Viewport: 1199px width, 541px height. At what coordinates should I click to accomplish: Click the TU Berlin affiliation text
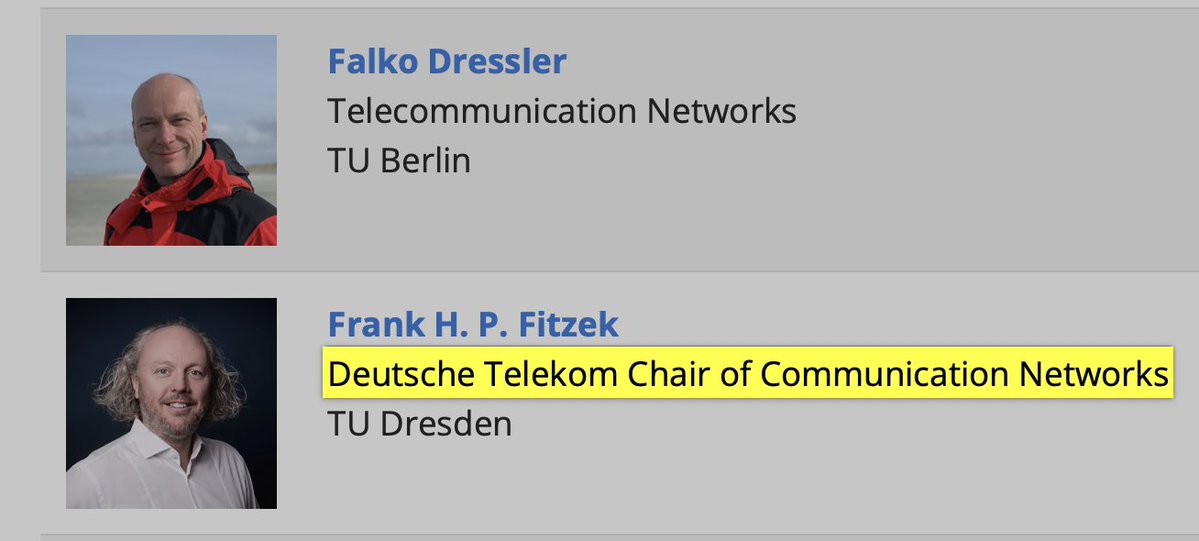[x=399, y=161]
